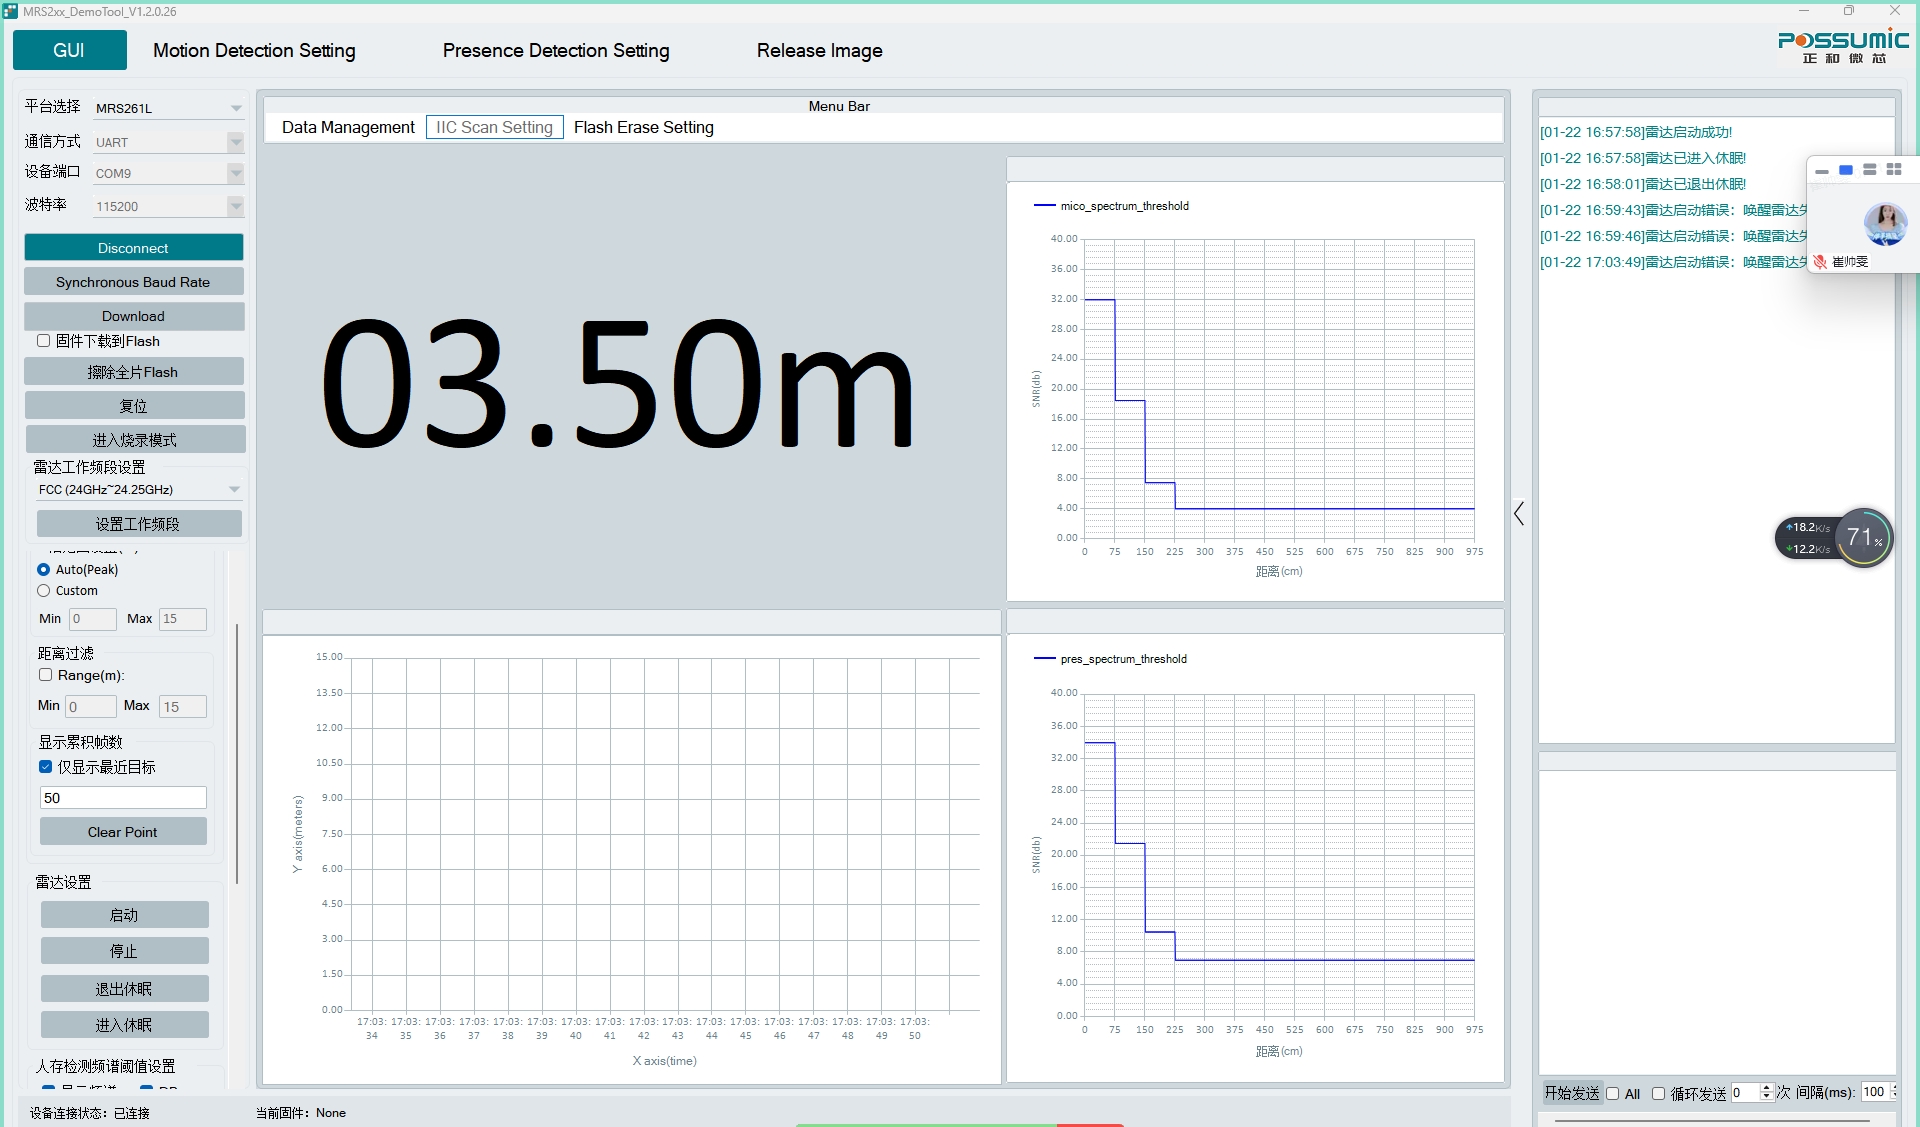This screenshot has width=1920, height=1127.
Task: Minimize the floating meeting widget
Action: coord(1822,171)
